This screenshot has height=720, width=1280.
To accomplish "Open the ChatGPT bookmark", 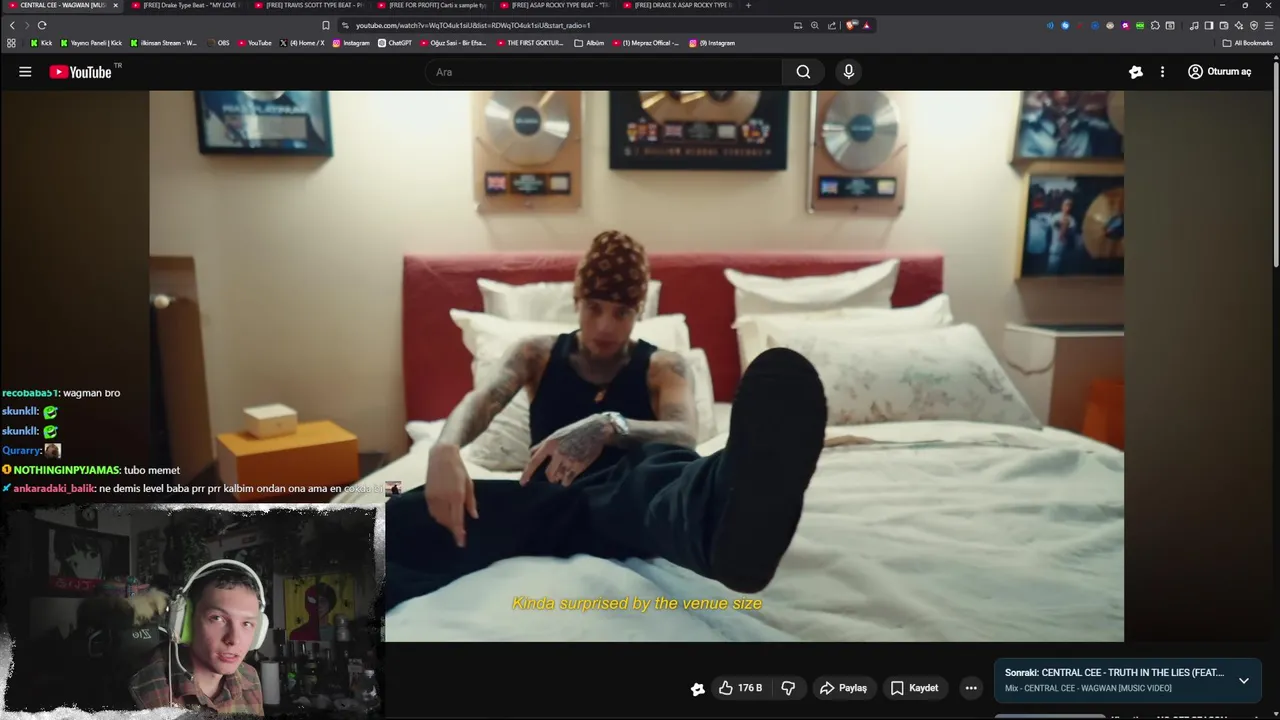I will [x=394, y=43].
